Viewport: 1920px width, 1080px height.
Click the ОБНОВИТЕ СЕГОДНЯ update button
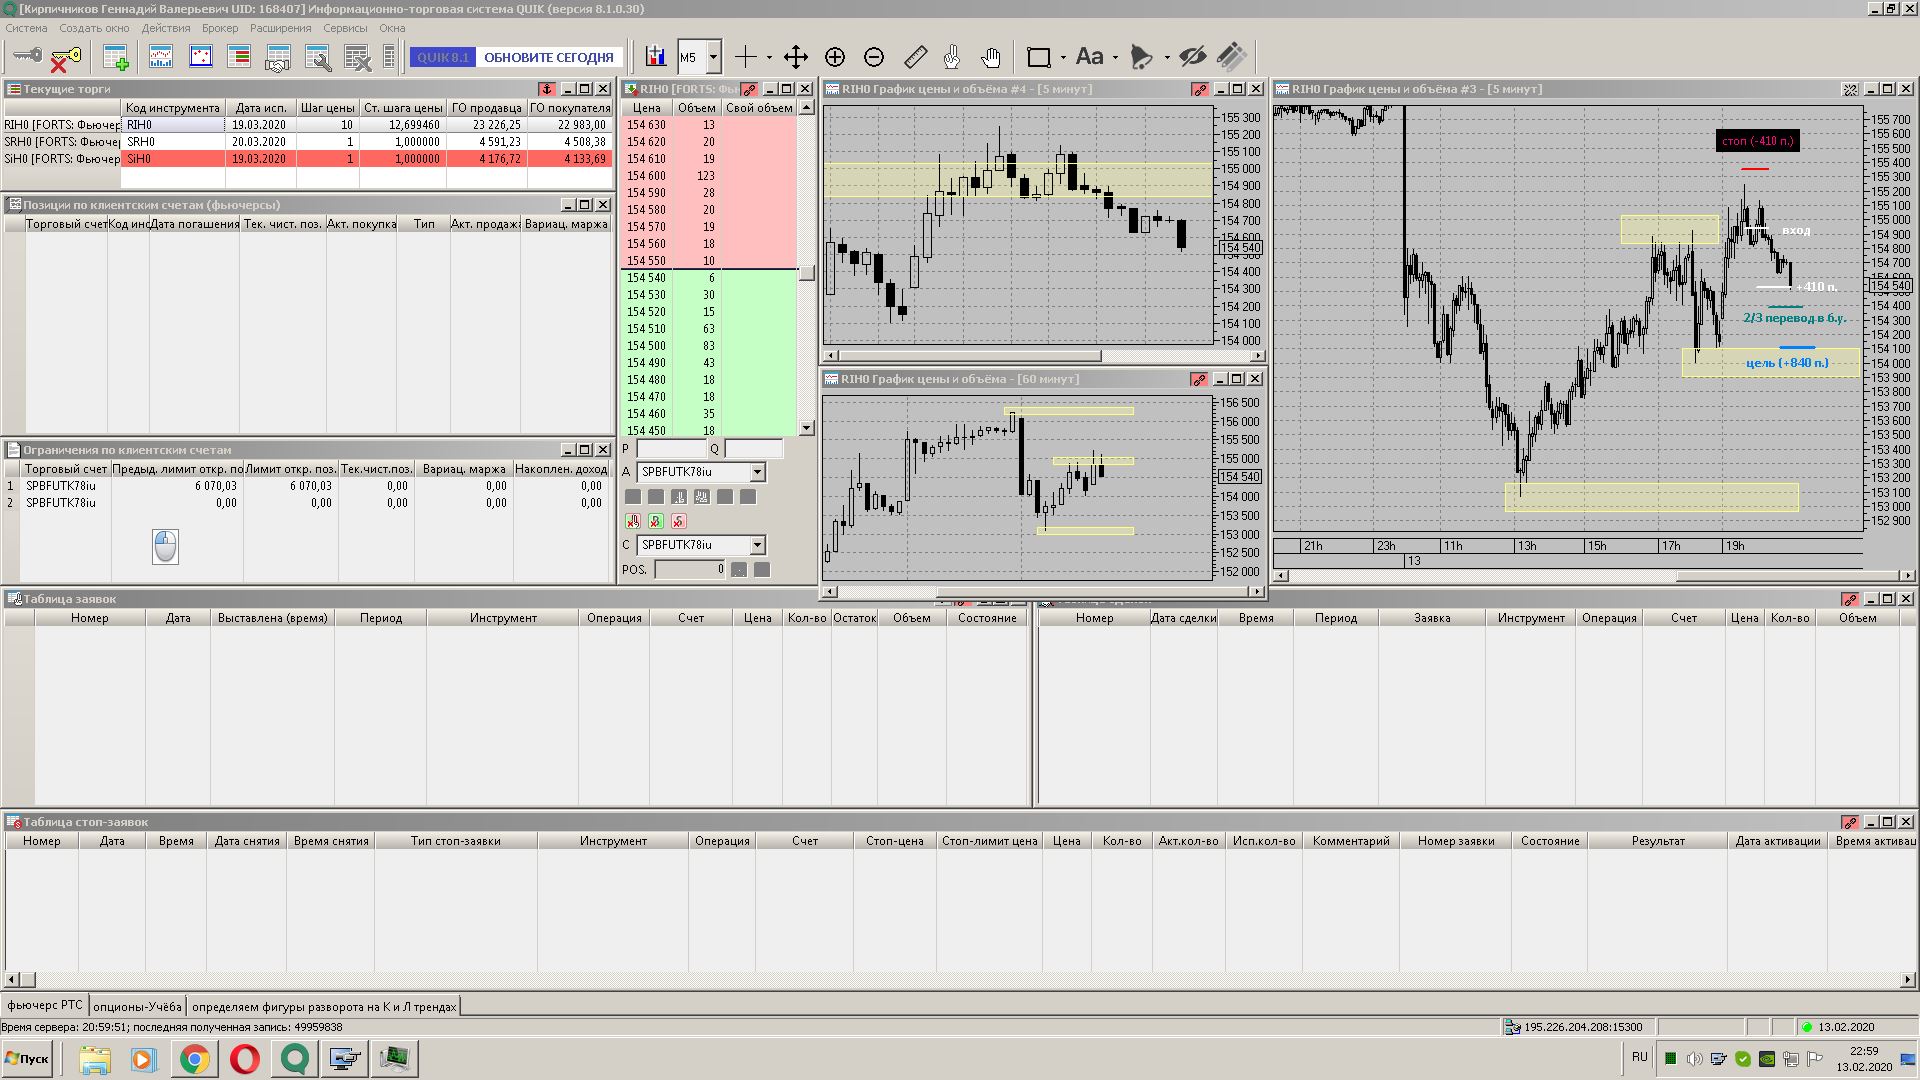548,57
